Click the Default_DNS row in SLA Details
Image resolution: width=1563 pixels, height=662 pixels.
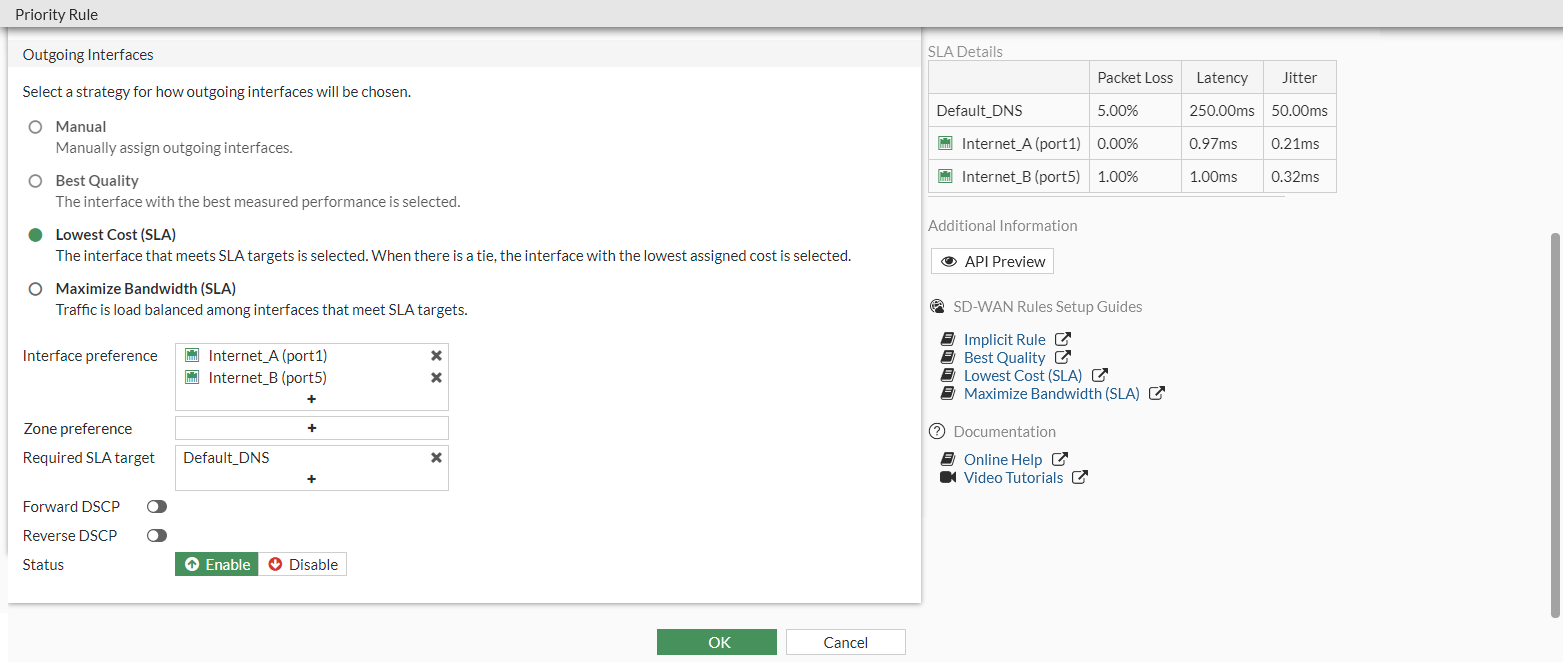click(x=1132, y=111)
